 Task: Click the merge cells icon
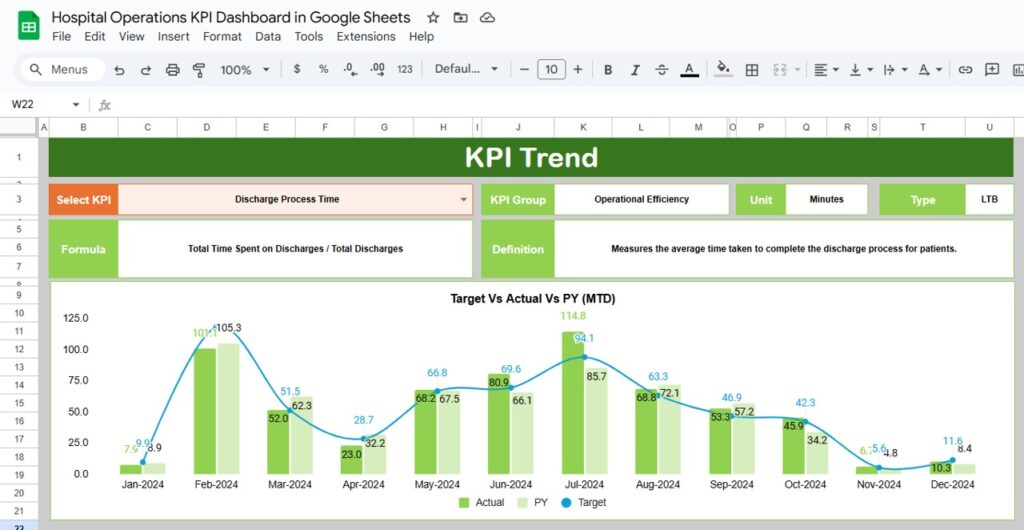(779, 70)
